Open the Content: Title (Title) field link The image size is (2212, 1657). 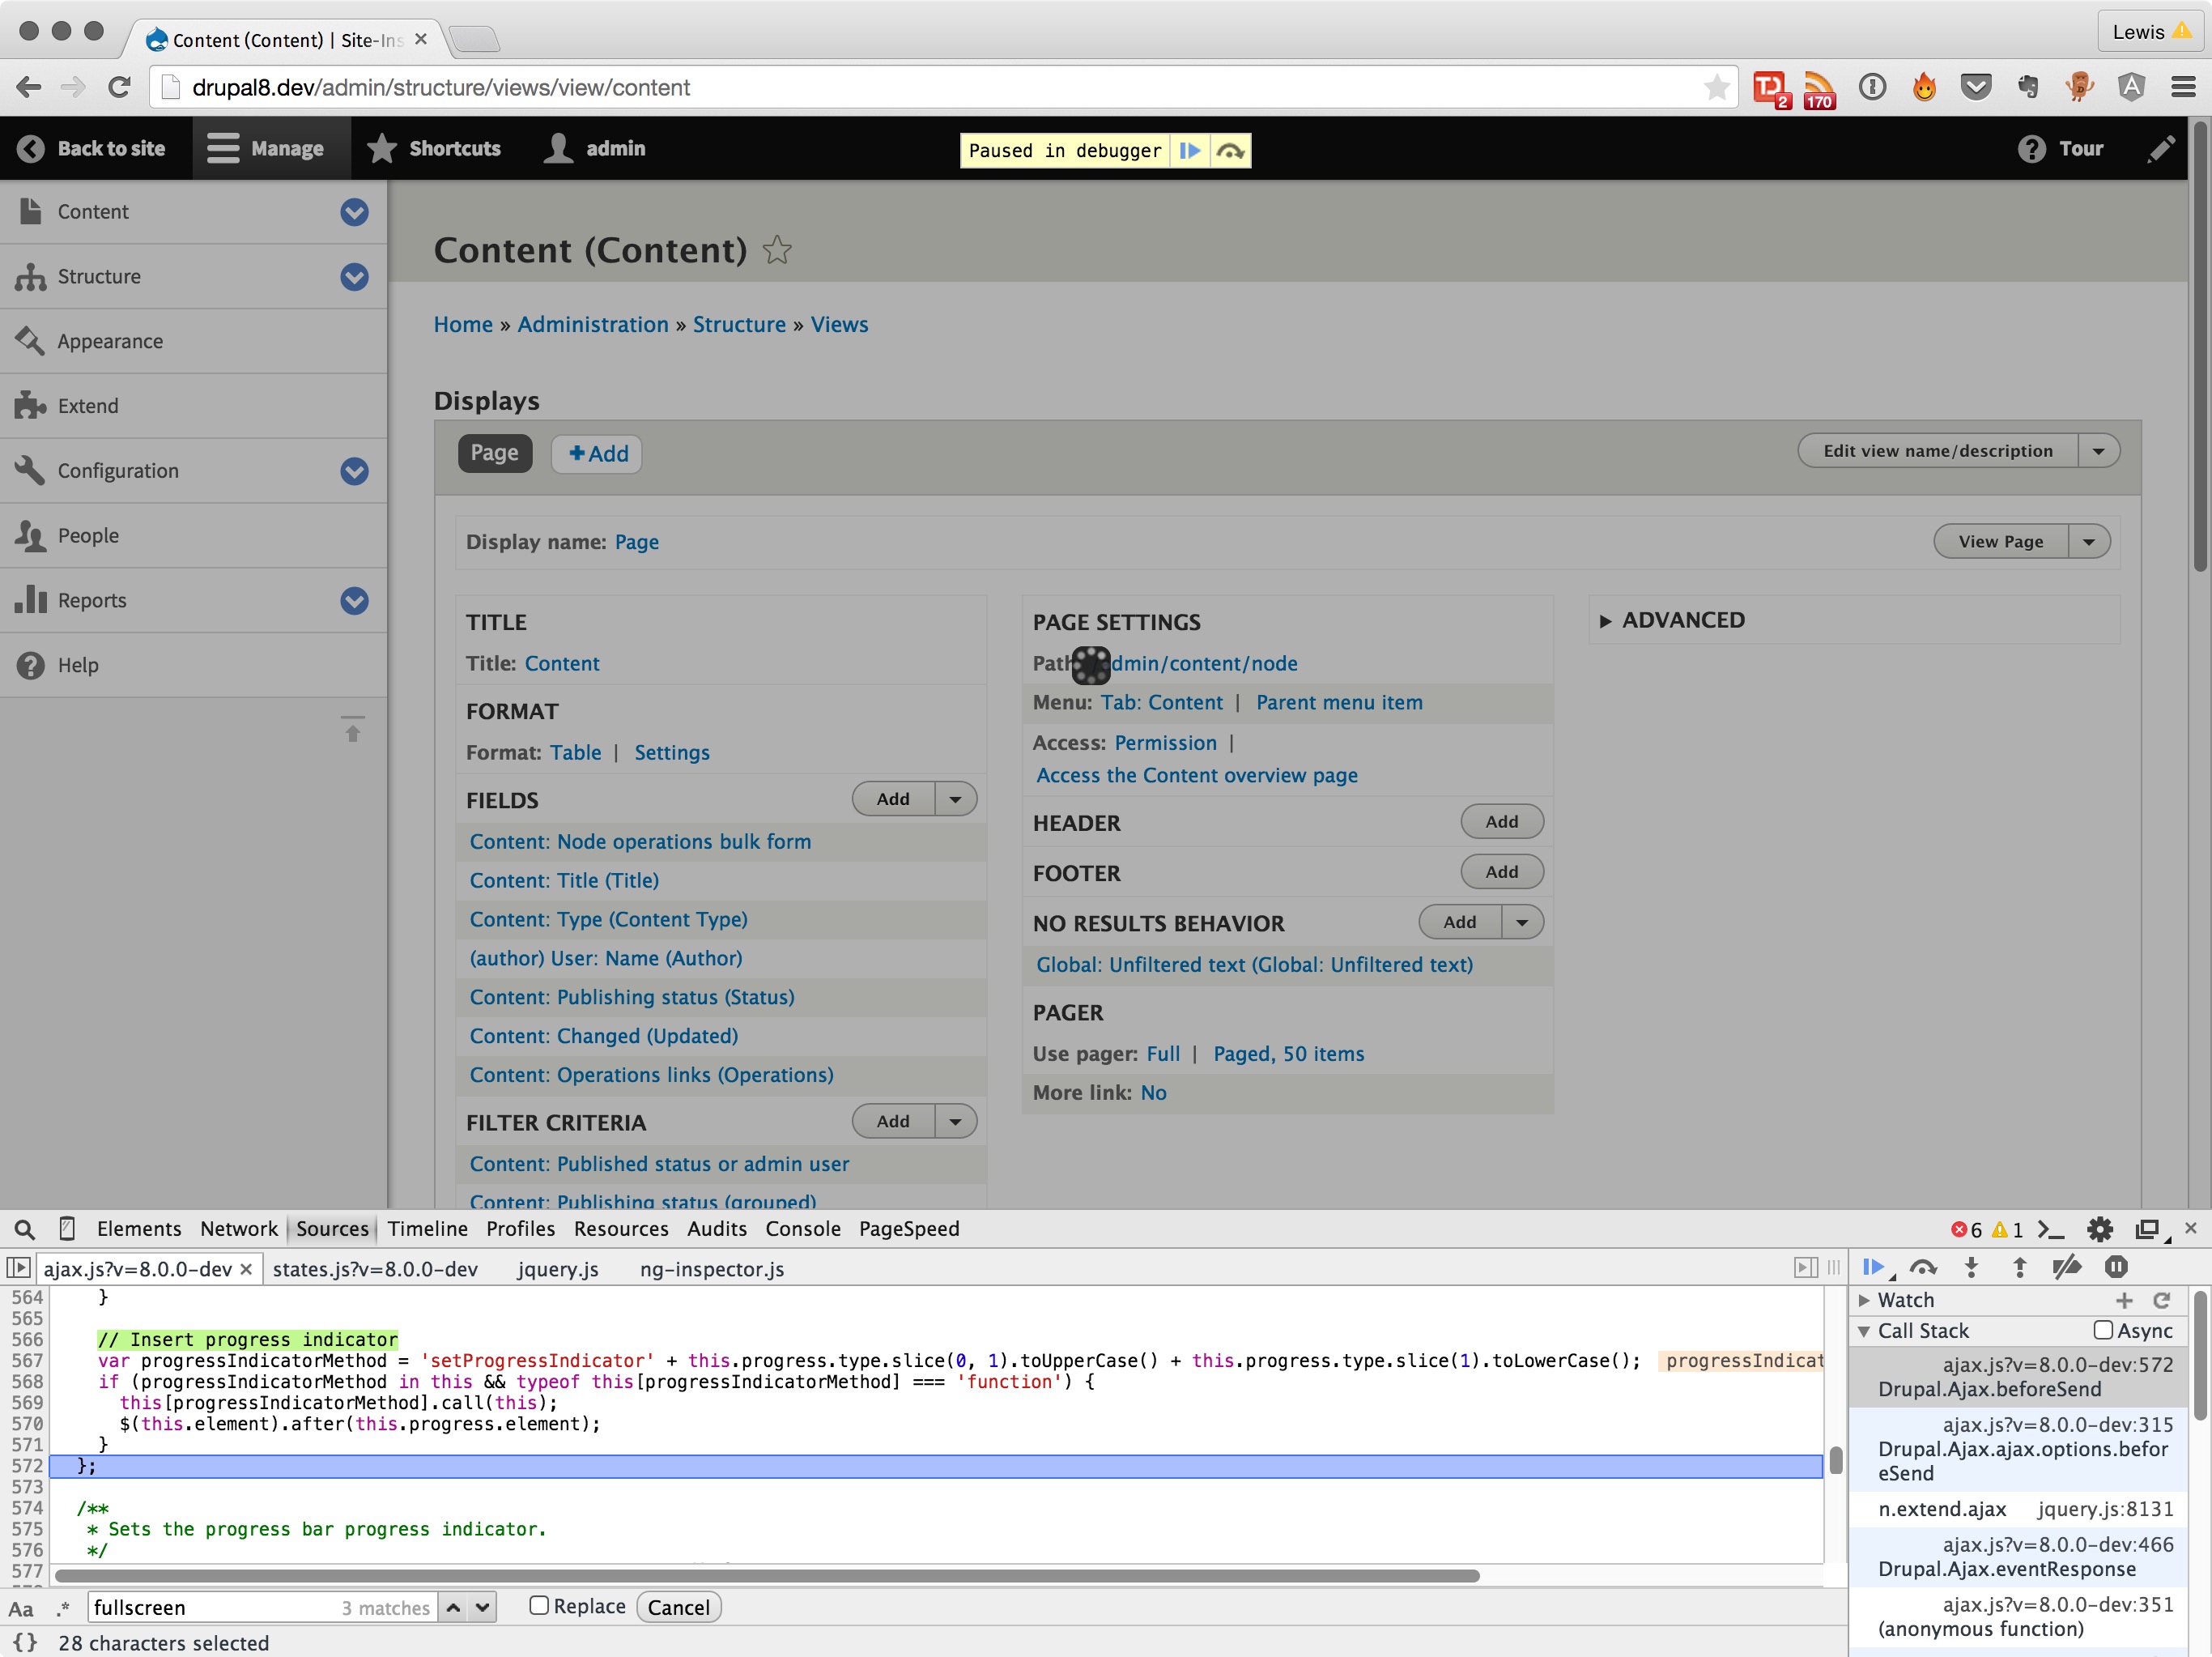(564, 880)
